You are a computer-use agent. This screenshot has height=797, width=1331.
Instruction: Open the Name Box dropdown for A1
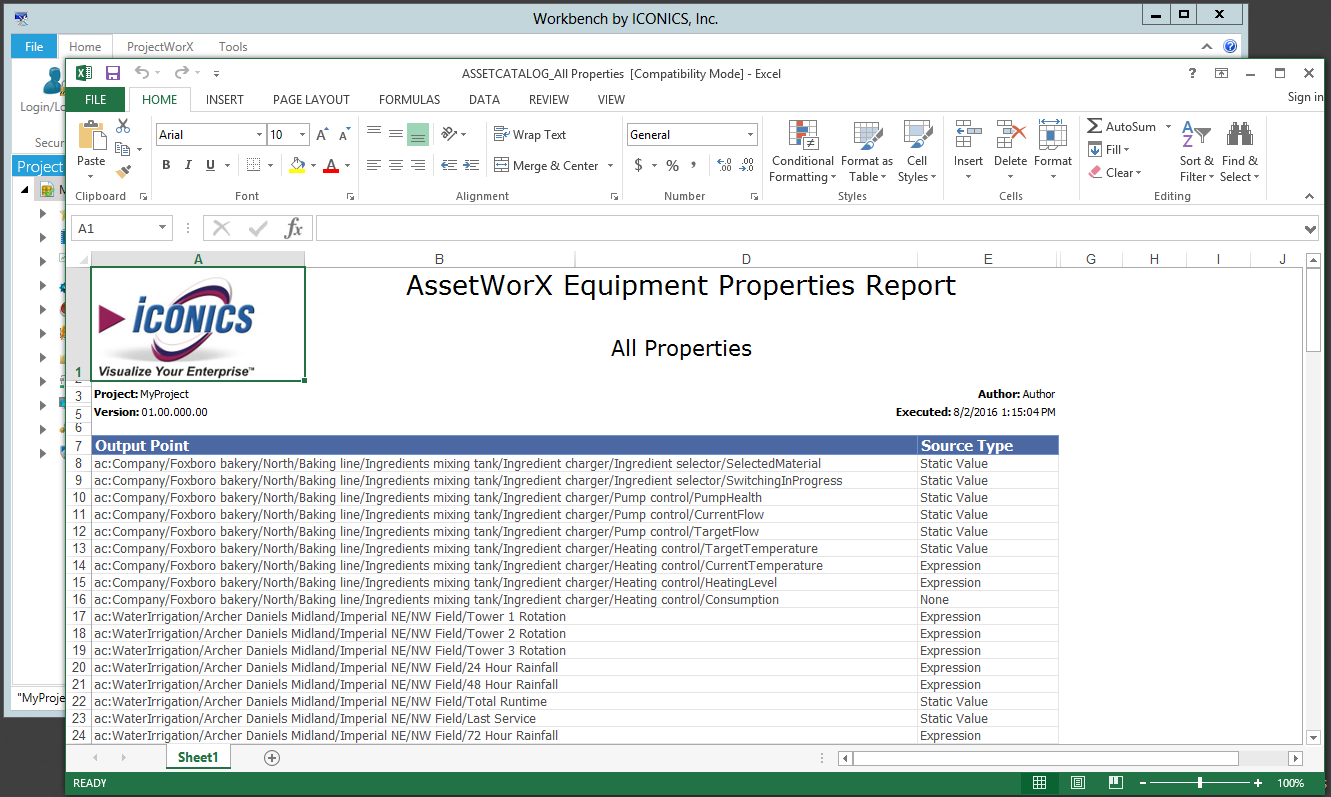point(163,229)
